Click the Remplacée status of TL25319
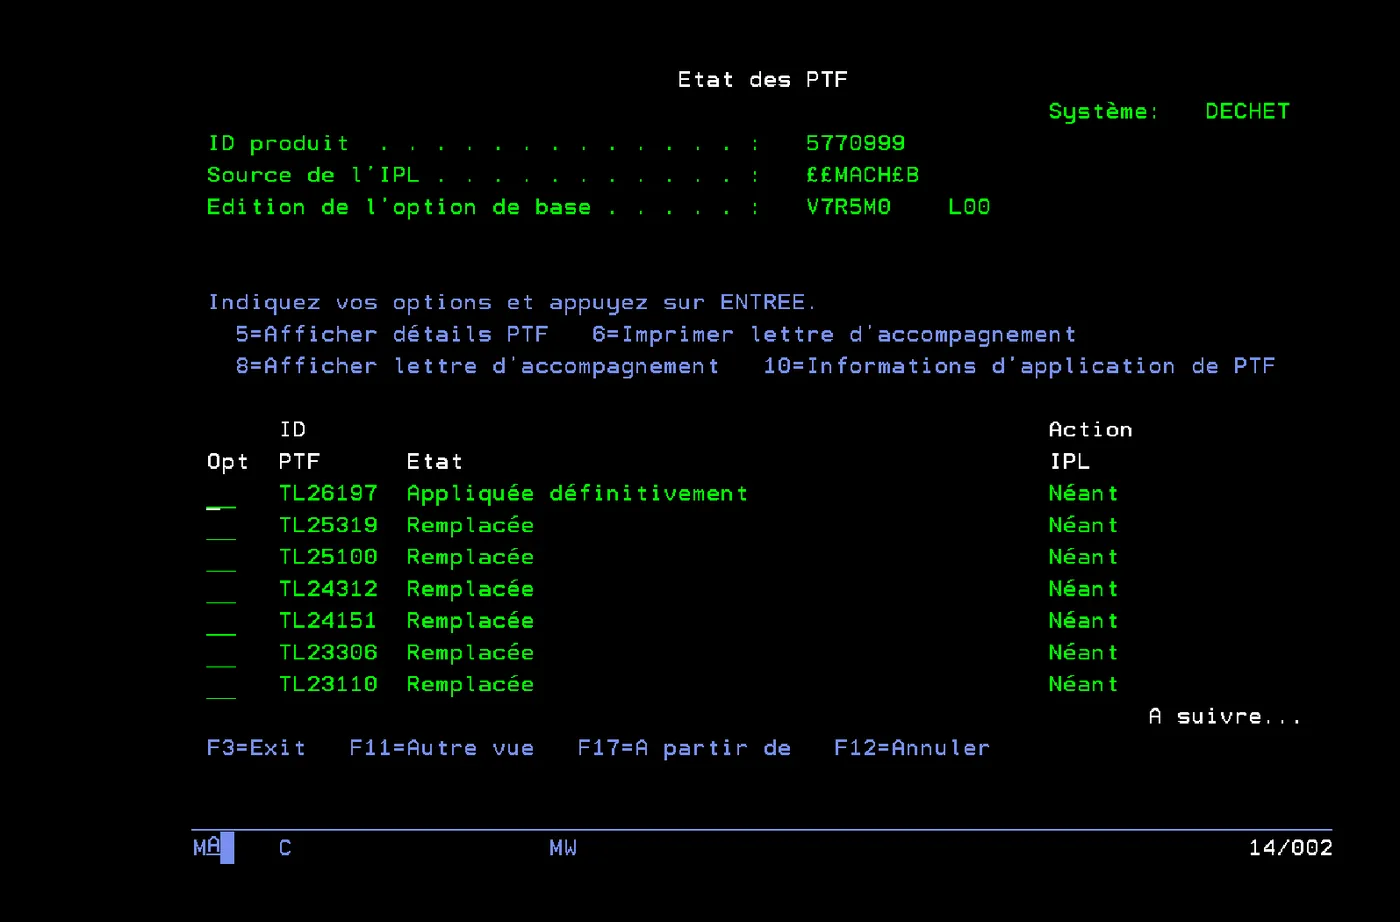 470,525
